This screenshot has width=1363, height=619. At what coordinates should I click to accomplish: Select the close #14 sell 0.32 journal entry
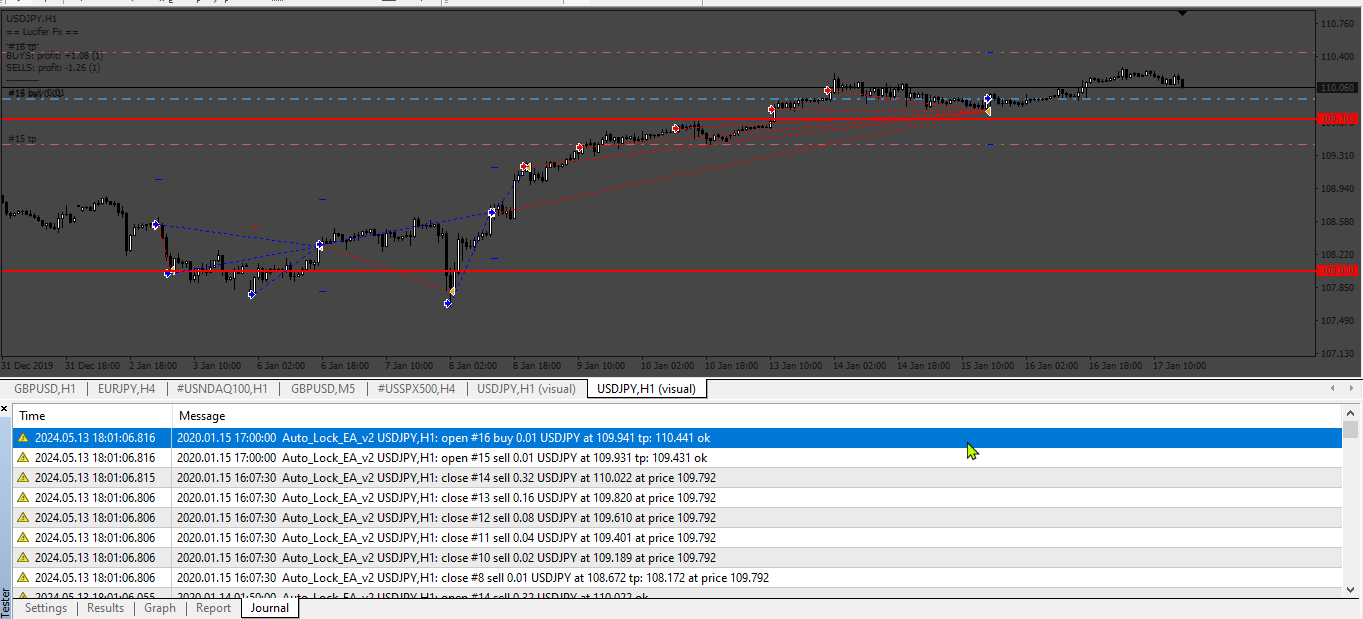coord(677,478)
